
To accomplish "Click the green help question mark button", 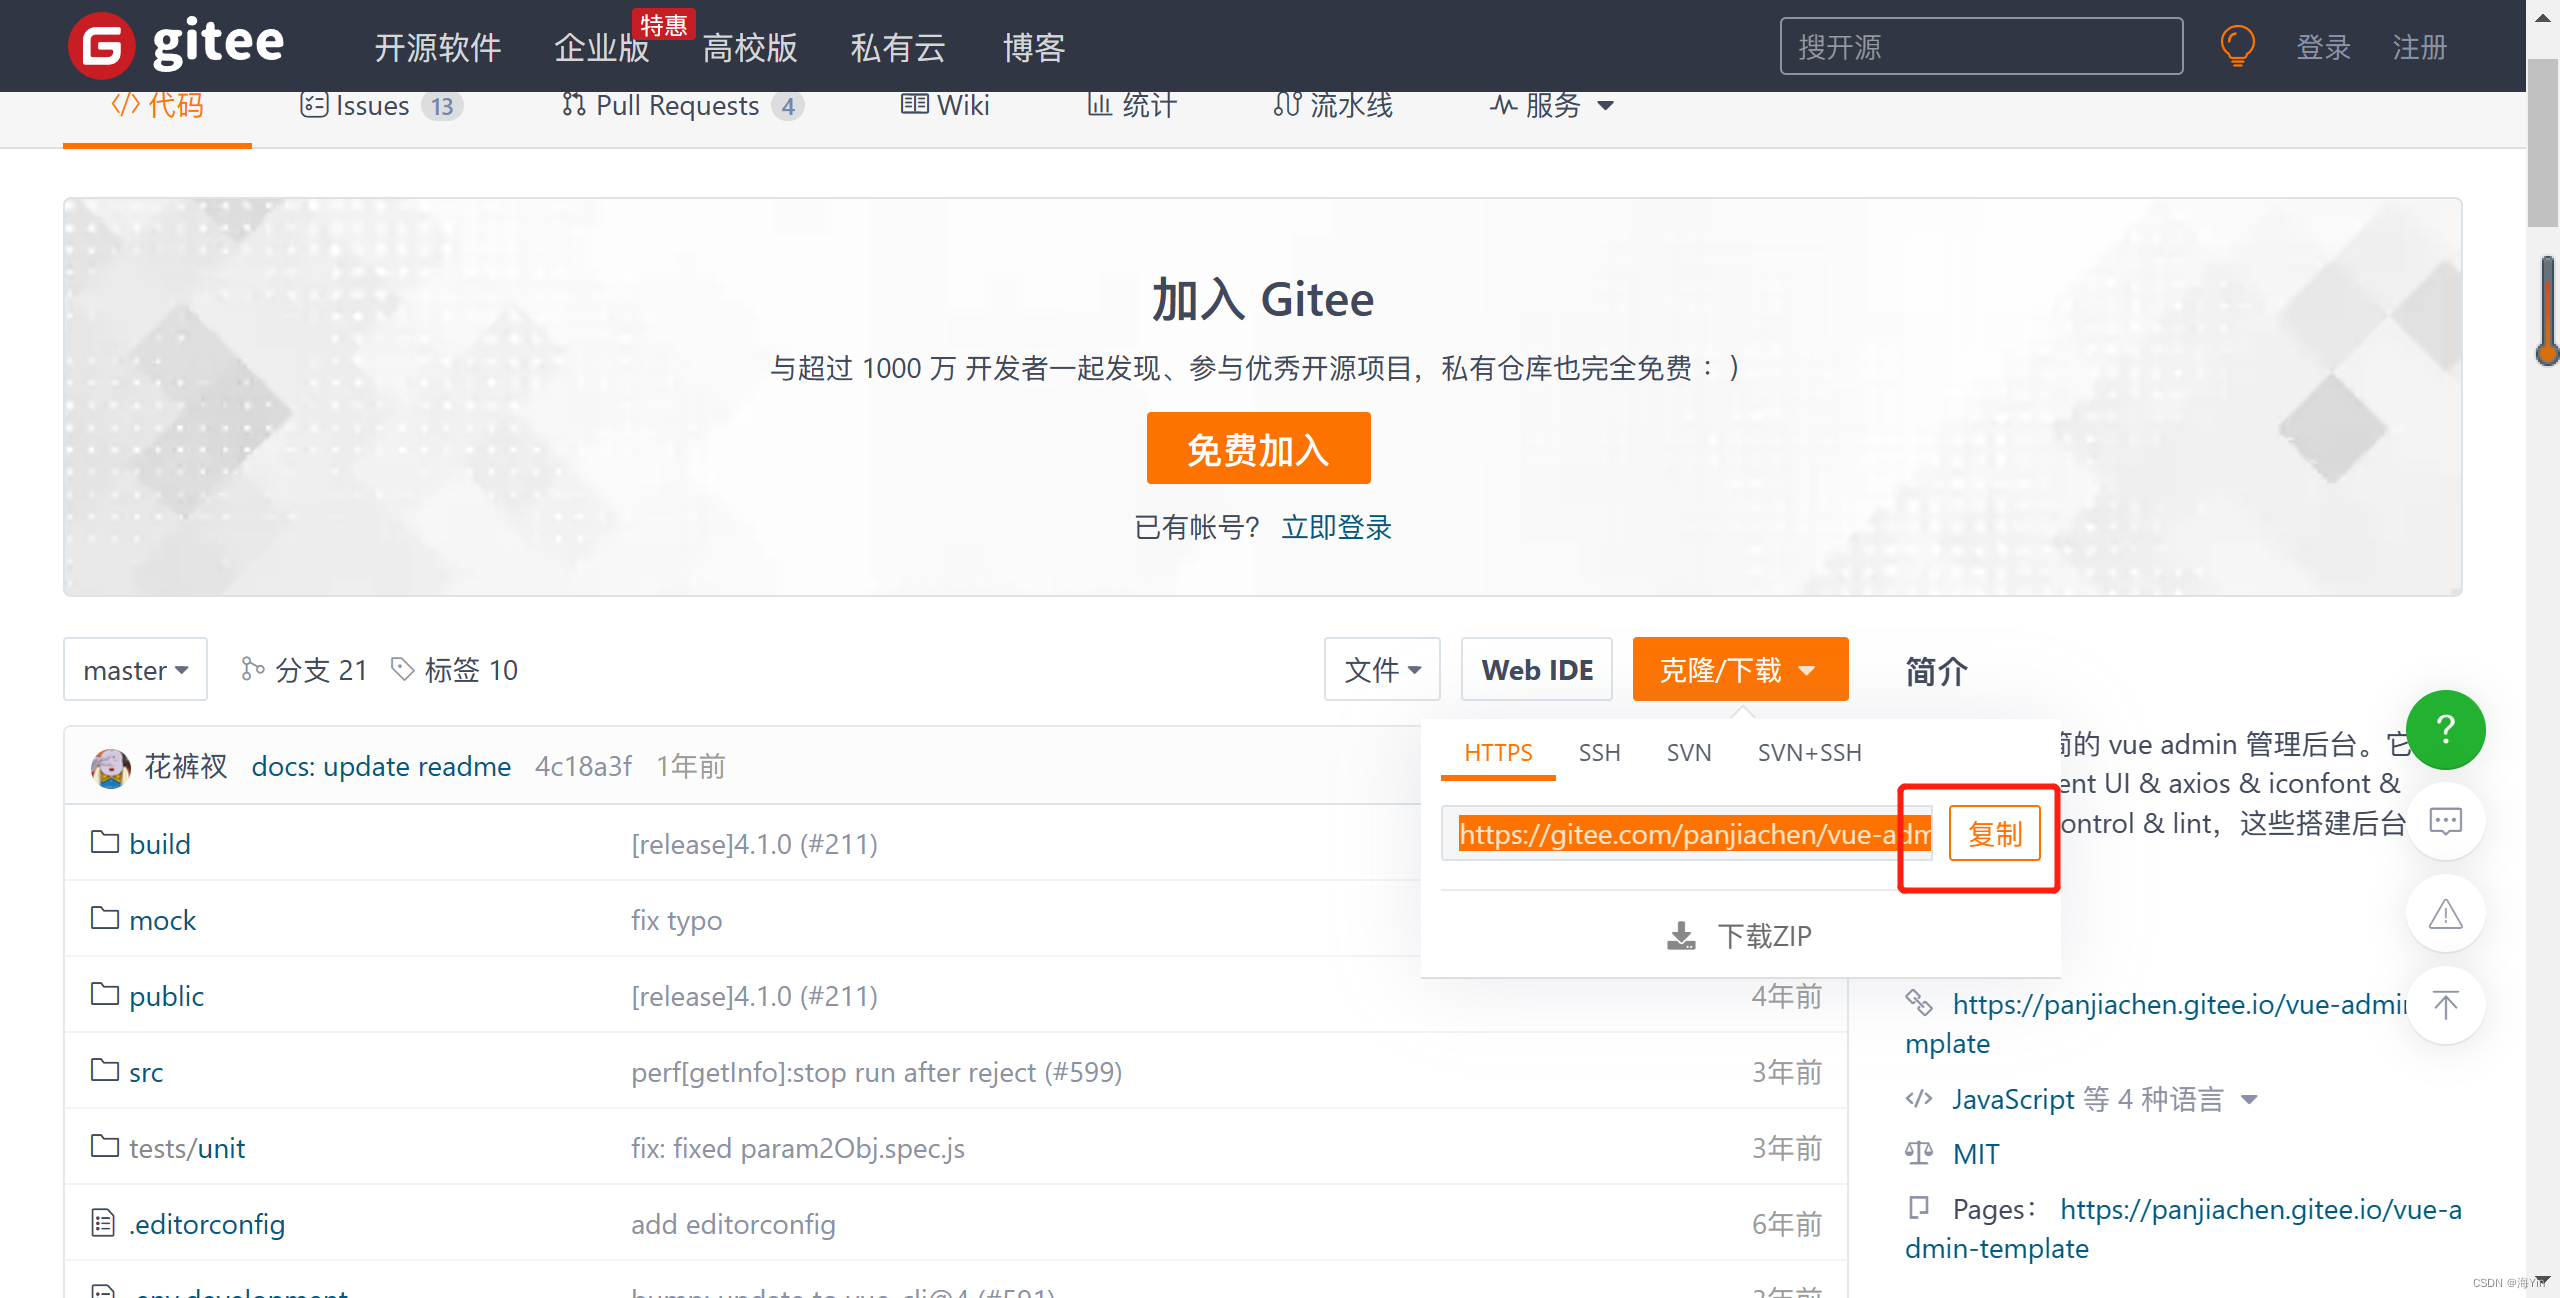I will click(x=2445, y=729).
